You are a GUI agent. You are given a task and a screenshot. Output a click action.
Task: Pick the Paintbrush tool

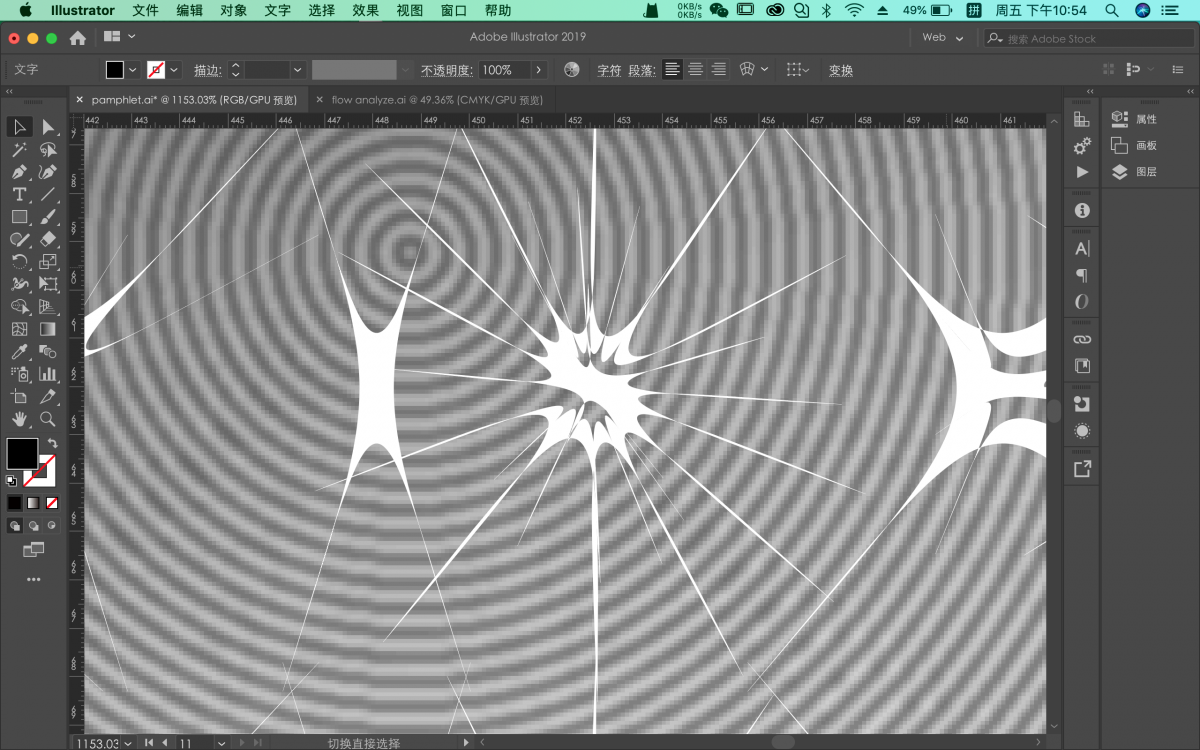pyautogui.click(x=48, y=217)
